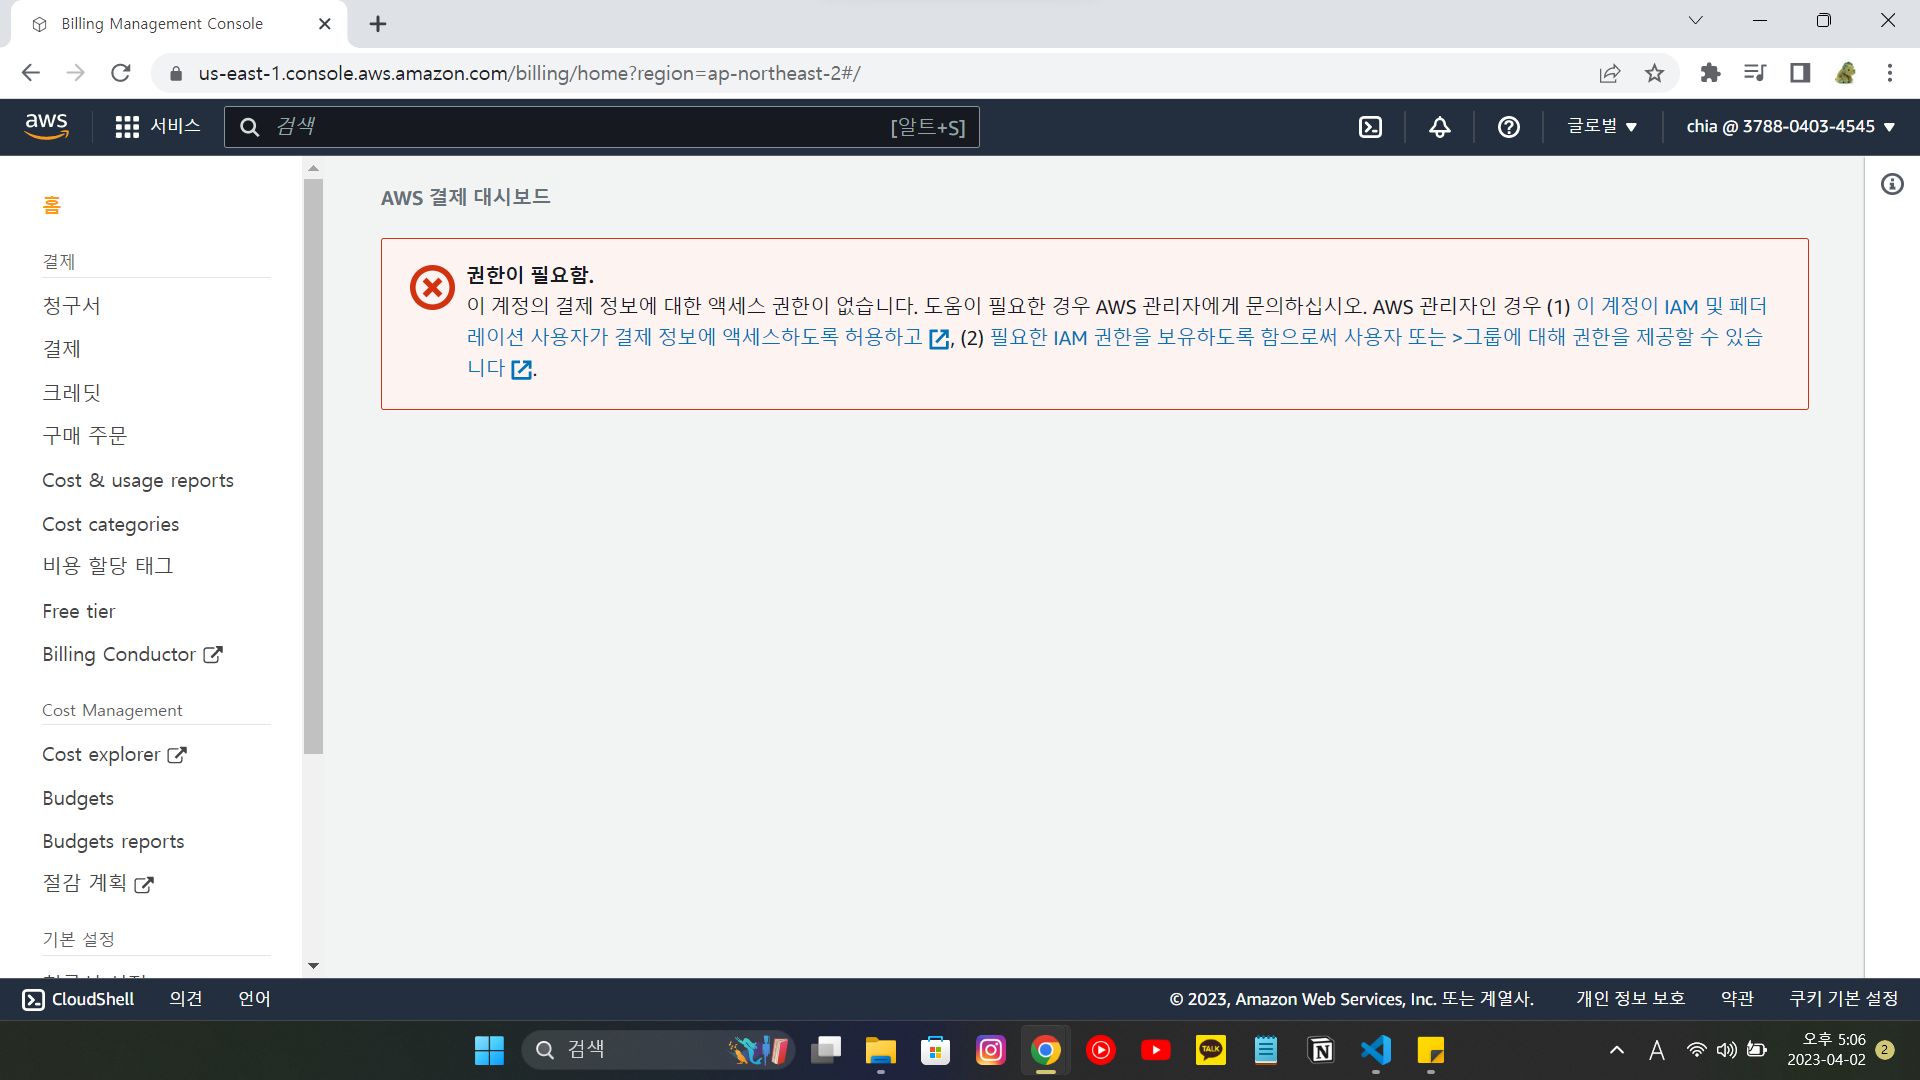Open 개인 정보 보호 footer link

(x=1631, y=999)
